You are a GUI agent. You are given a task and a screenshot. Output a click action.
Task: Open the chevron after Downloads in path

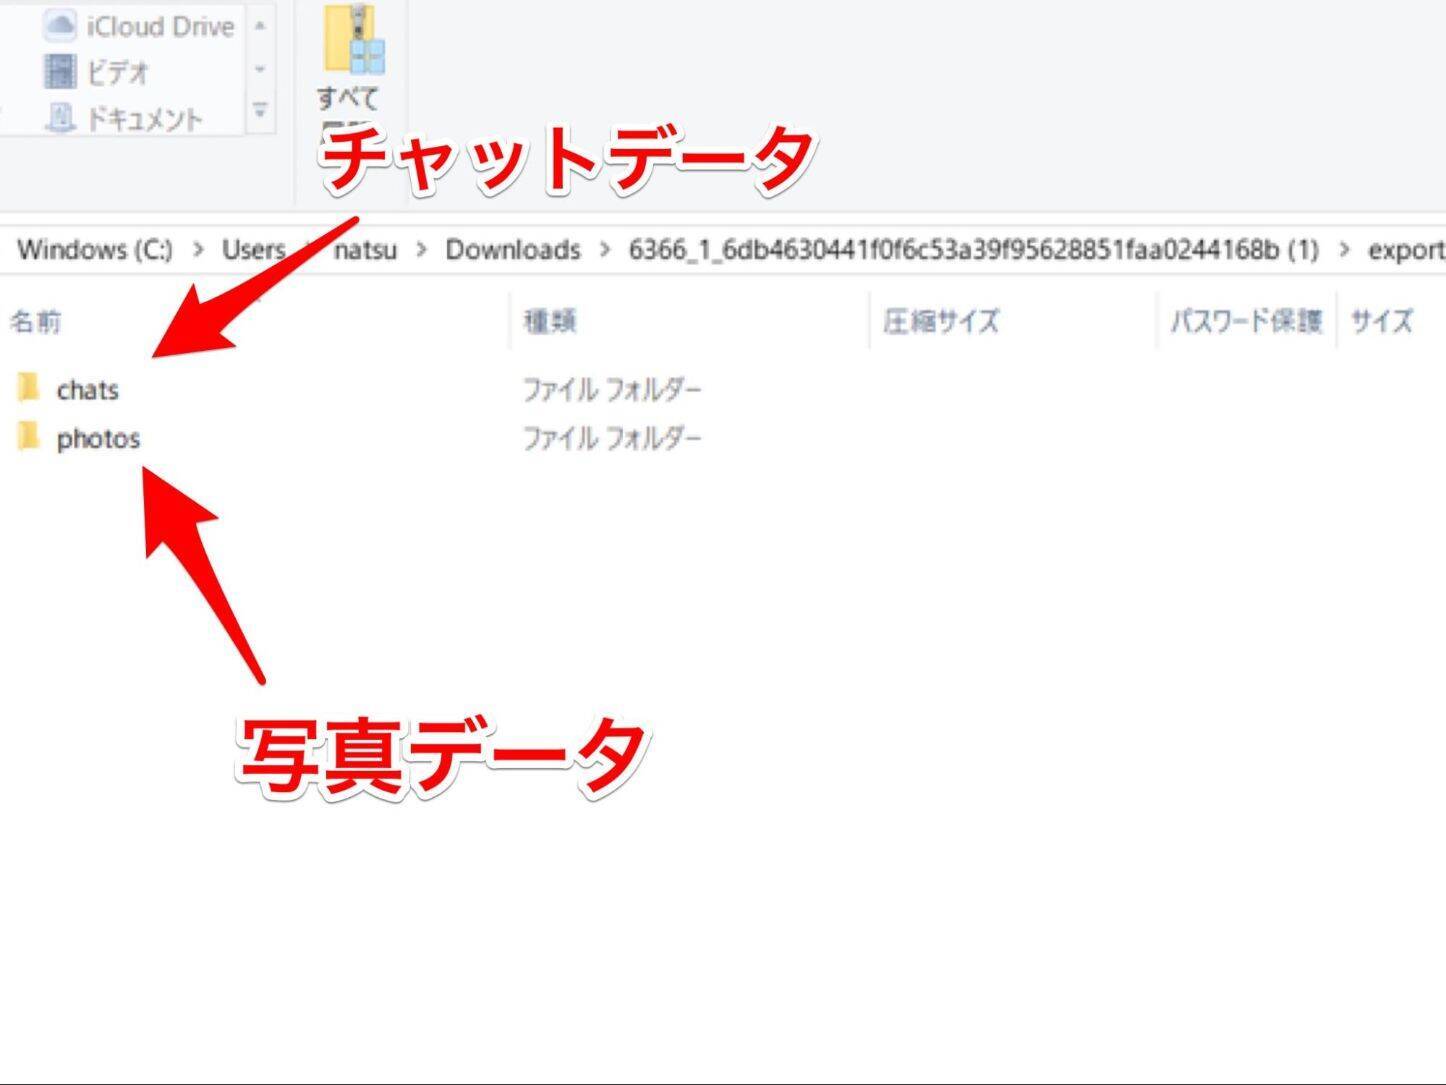pyautogui.click(x=605, y=249)
